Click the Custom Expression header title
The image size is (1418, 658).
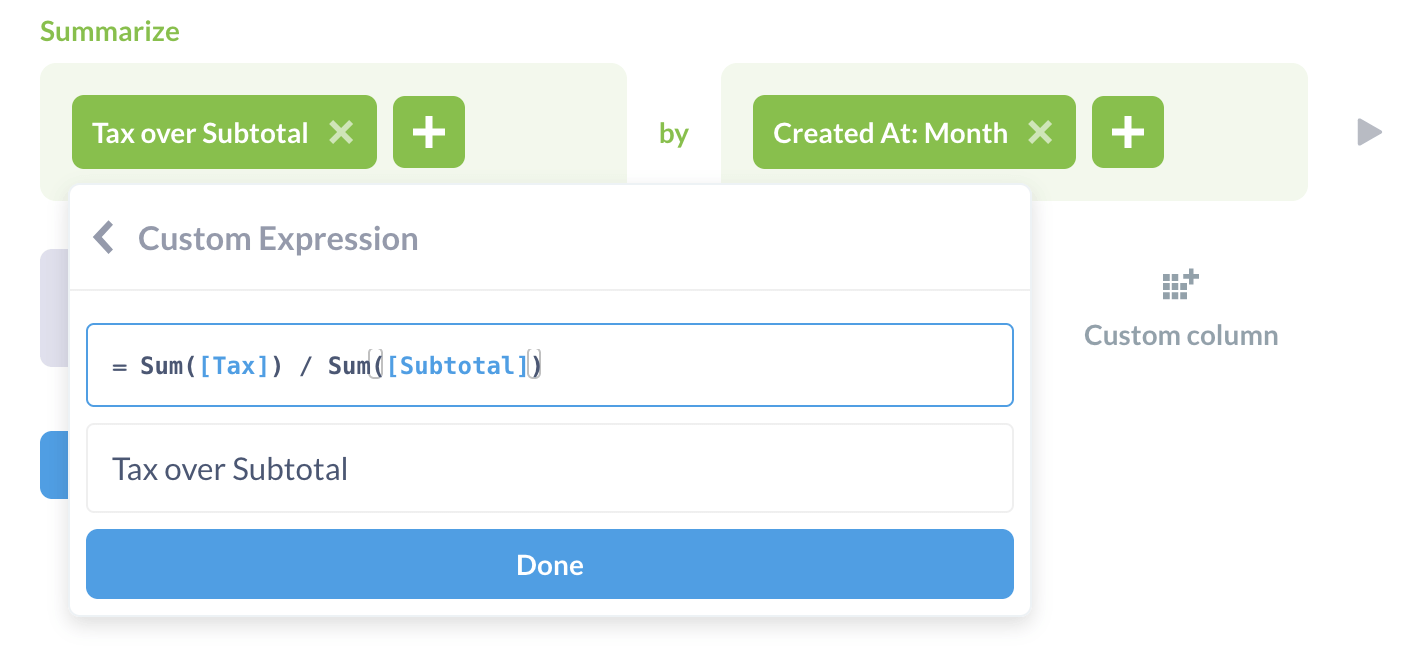pos(278,239)
